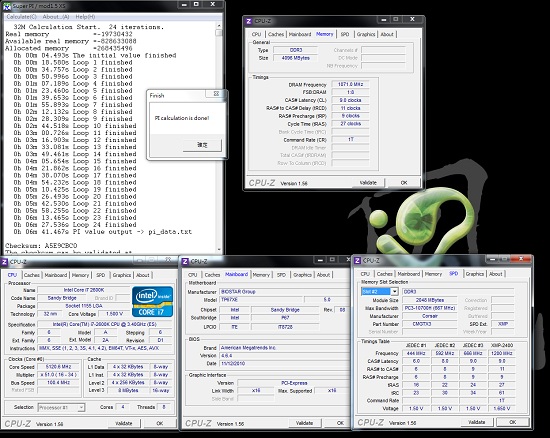Open Graphics tab in Memory window
This screenshot has width=550, height=438.
pos(366,34)
